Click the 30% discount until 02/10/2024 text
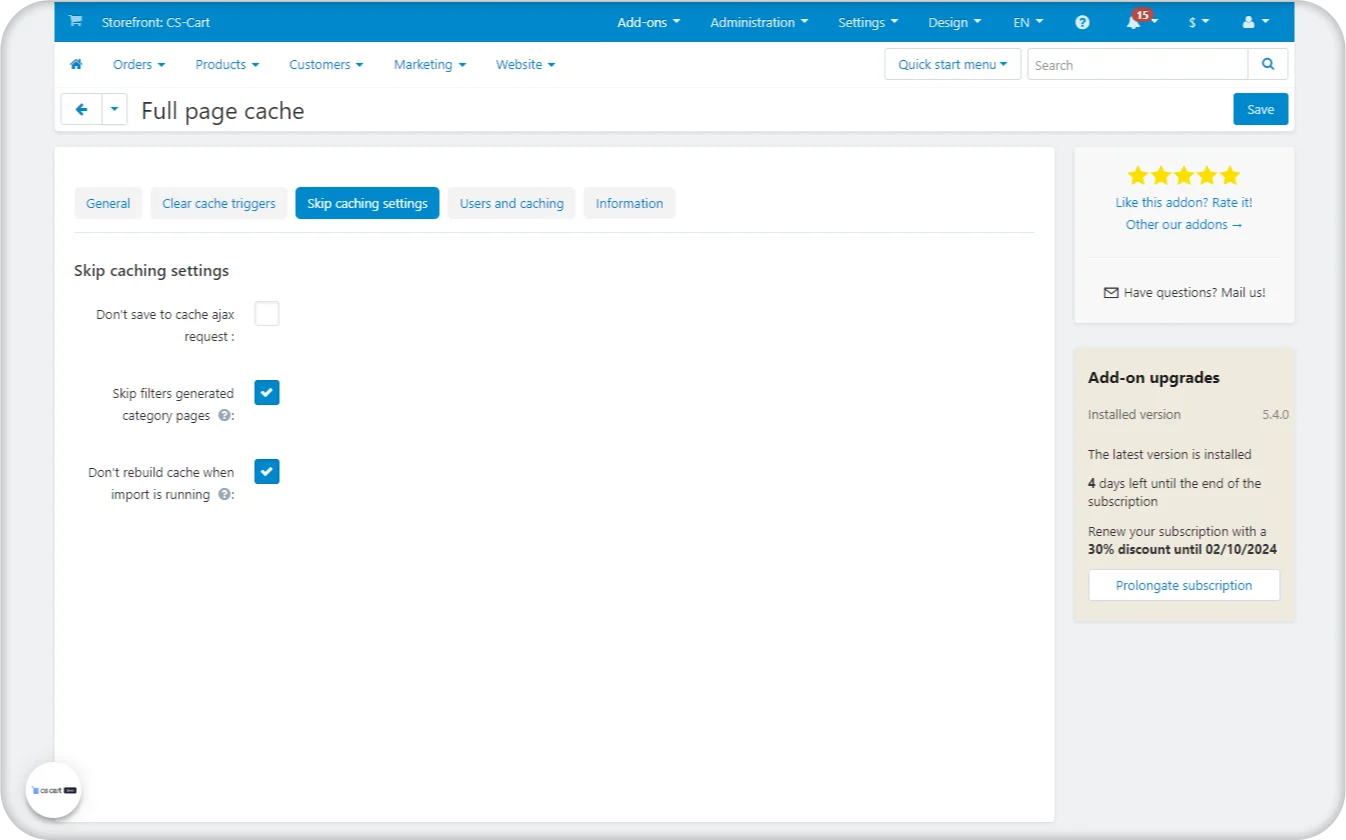Image resolution: width=1346 pixels, height=840 pixels. click(1182, 549)
